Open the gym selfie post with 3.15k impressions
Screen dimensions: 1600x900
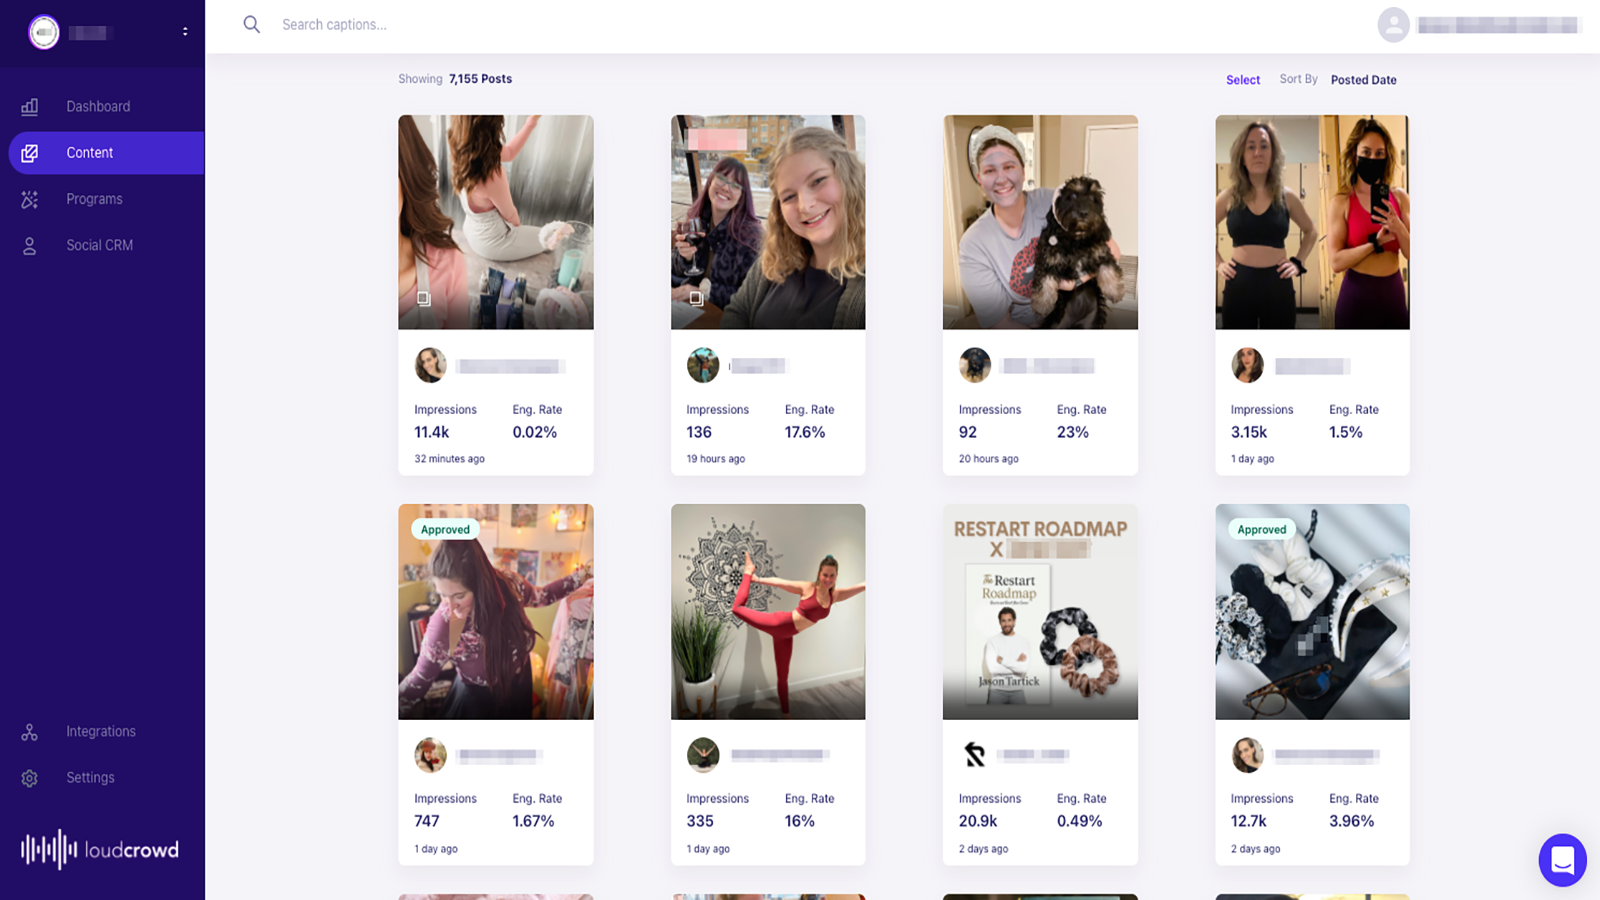click(1312, 222)
